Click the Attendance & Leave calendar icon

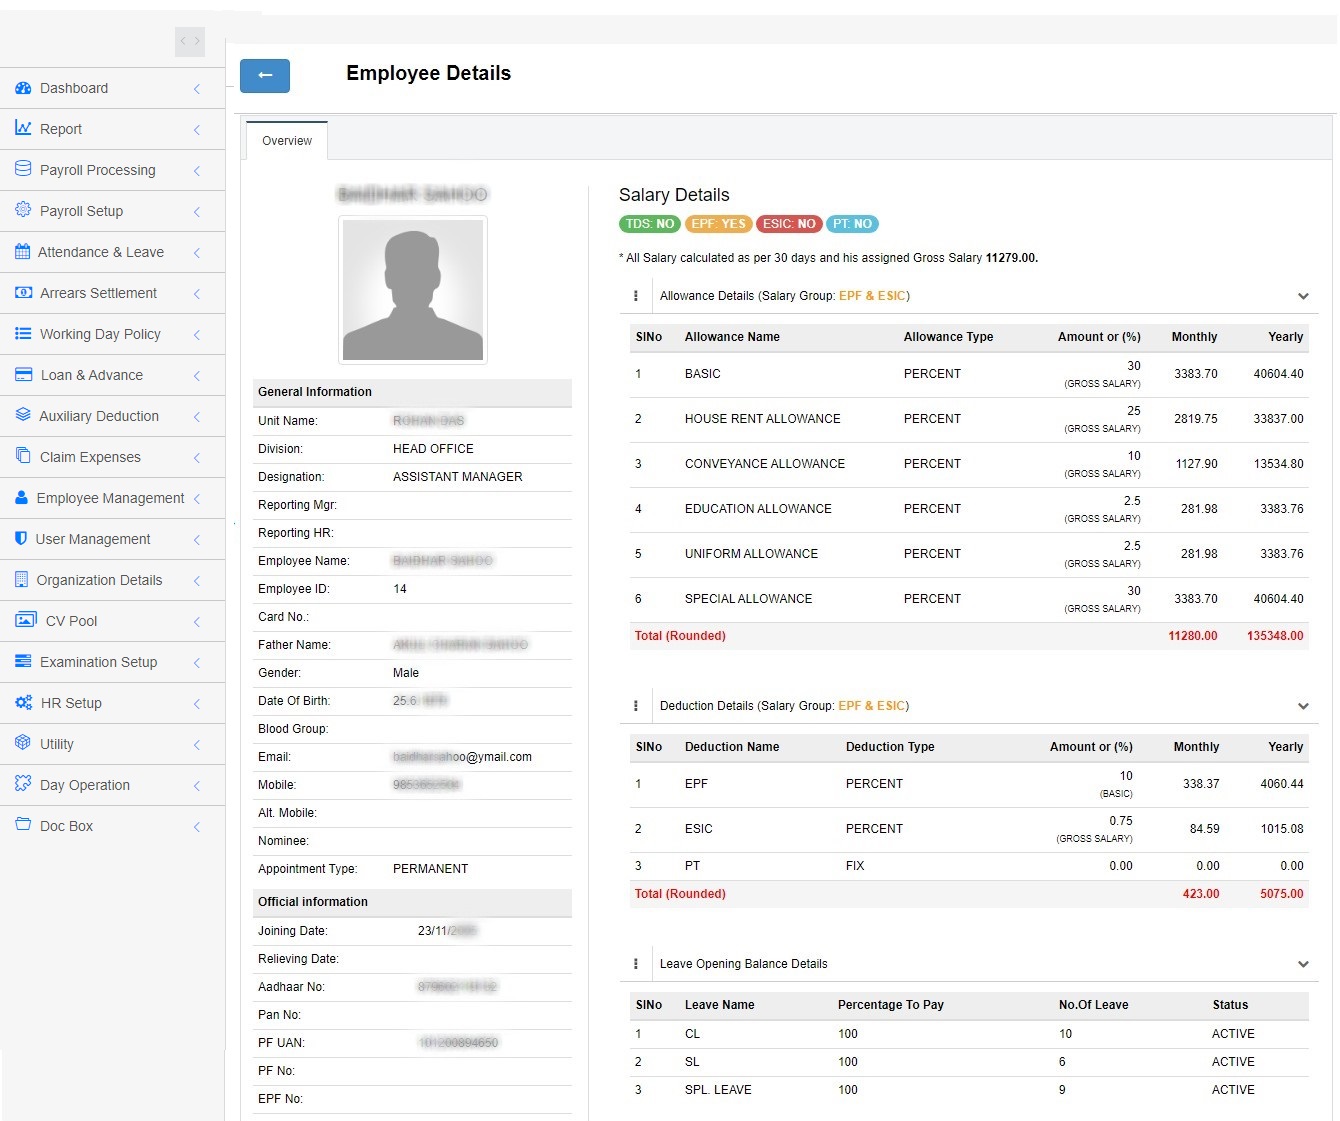point(22,252)
